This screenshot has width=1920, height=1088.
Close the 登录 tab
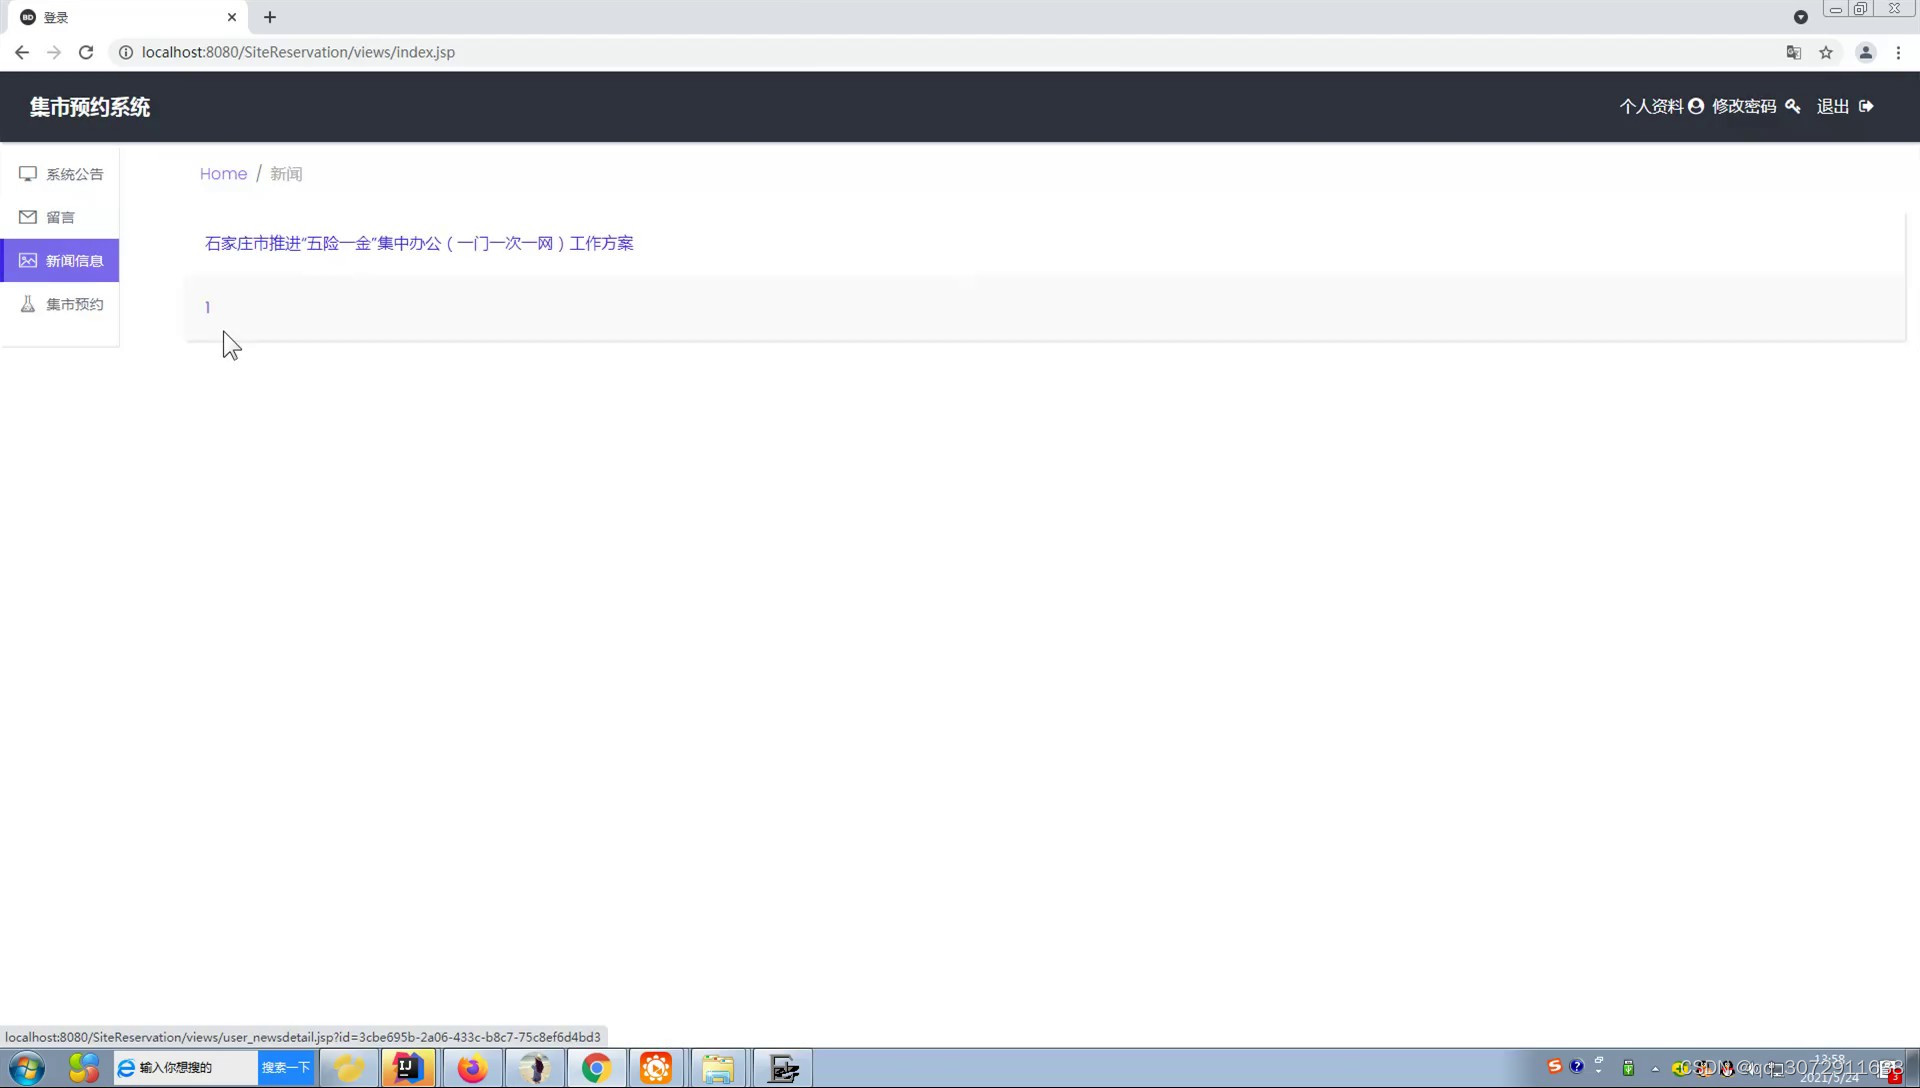tap(232, 17)
